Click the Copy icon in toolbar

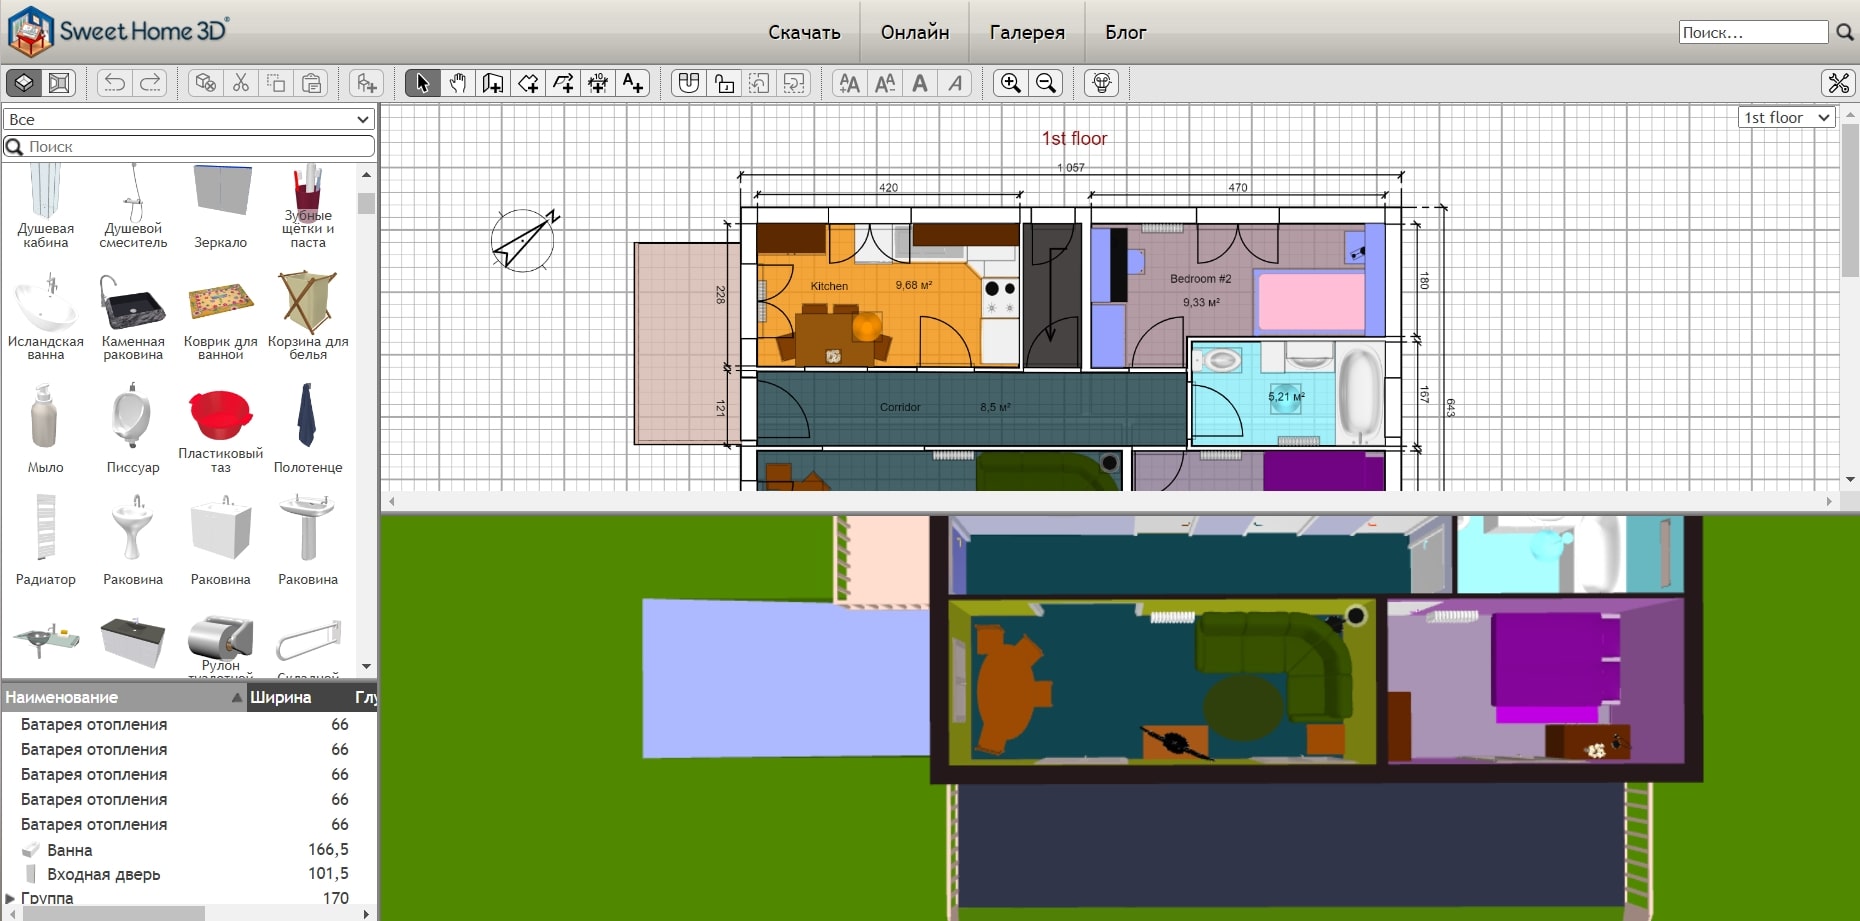[276, 83]
